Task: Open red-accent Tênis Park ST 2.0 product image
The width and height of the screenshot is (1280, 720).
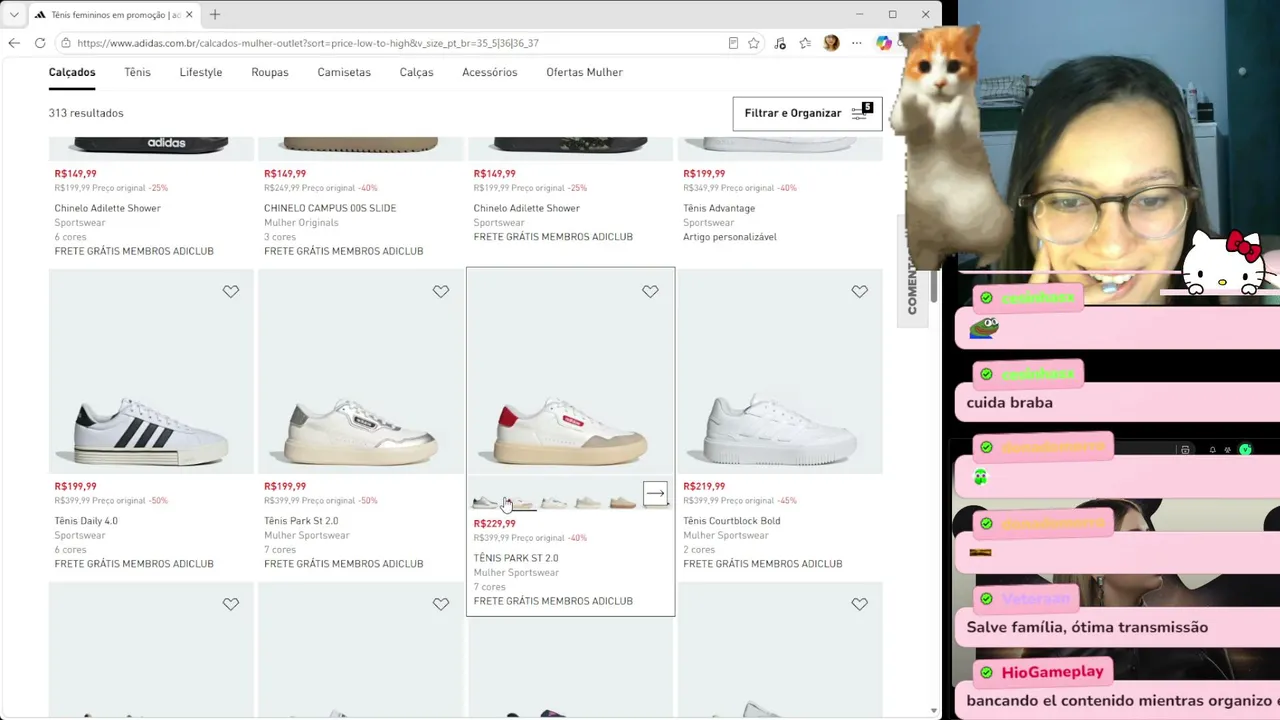Action: [x=570, y=372]
